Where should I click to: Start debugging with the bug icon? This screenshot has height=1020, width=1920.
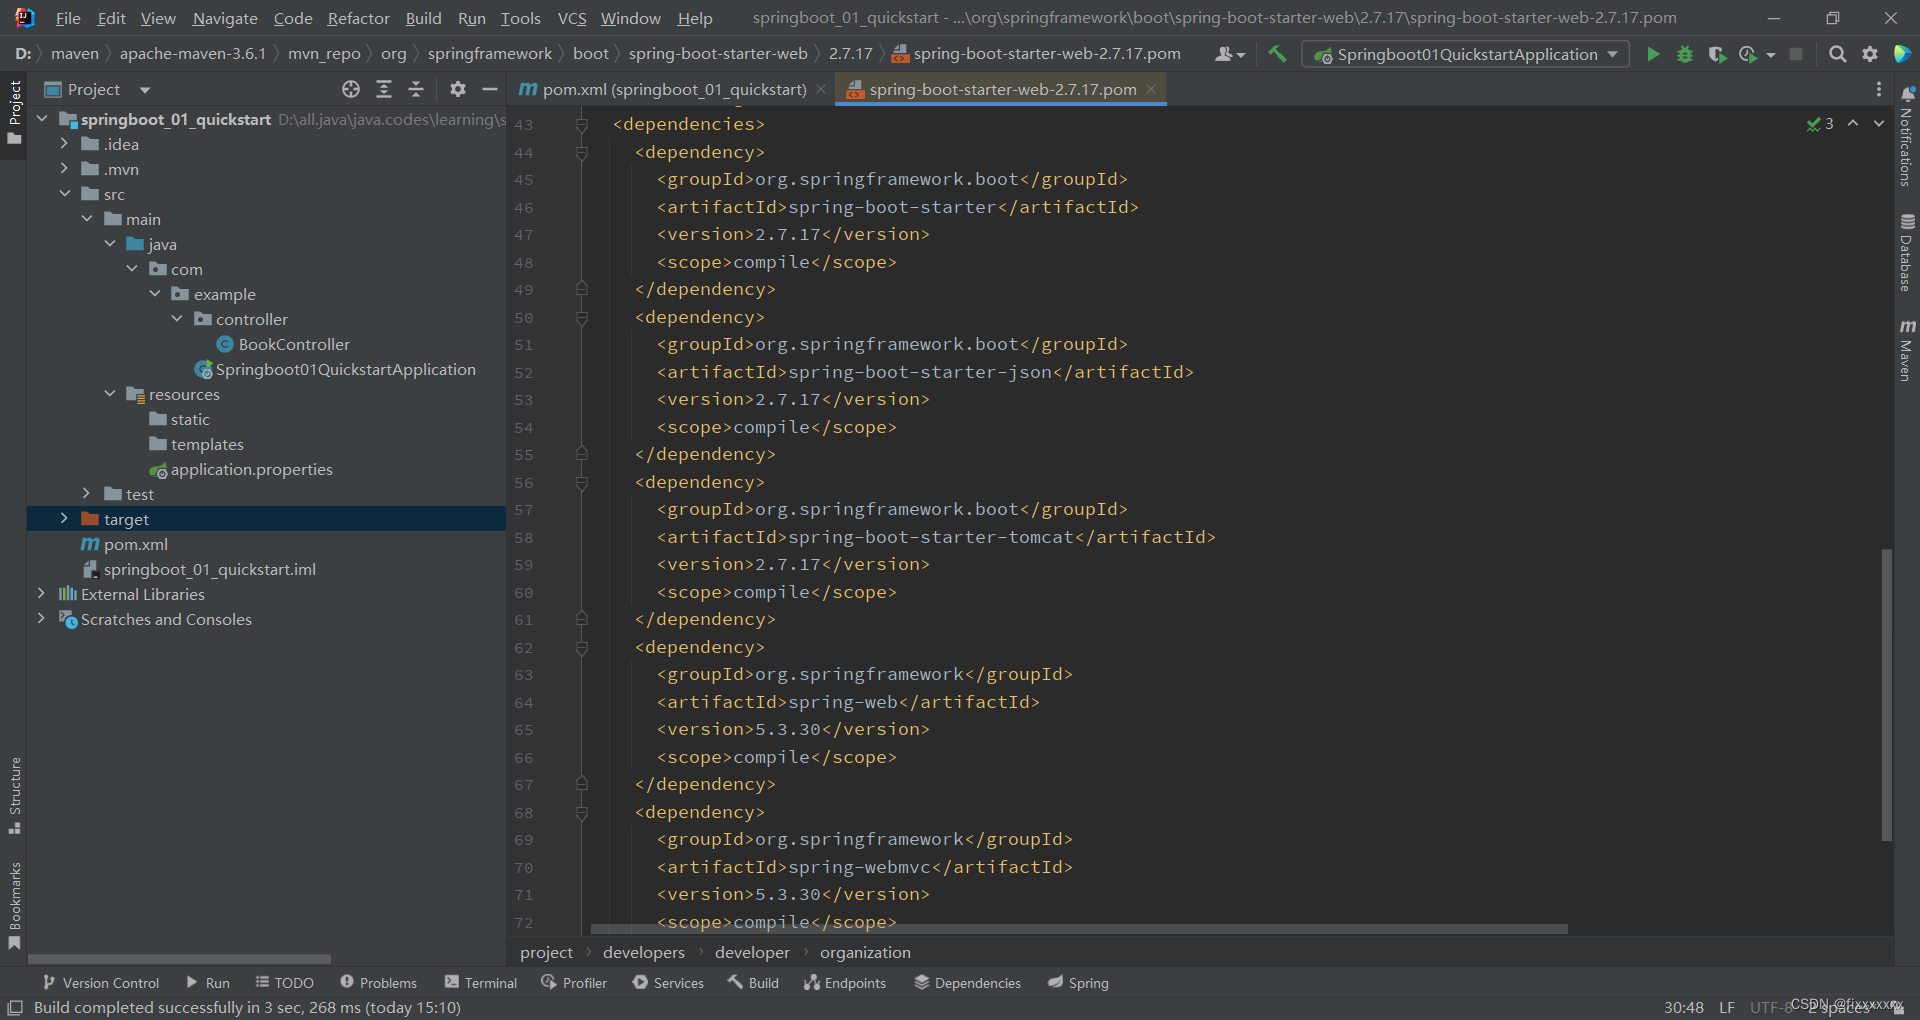point(1685,54)
